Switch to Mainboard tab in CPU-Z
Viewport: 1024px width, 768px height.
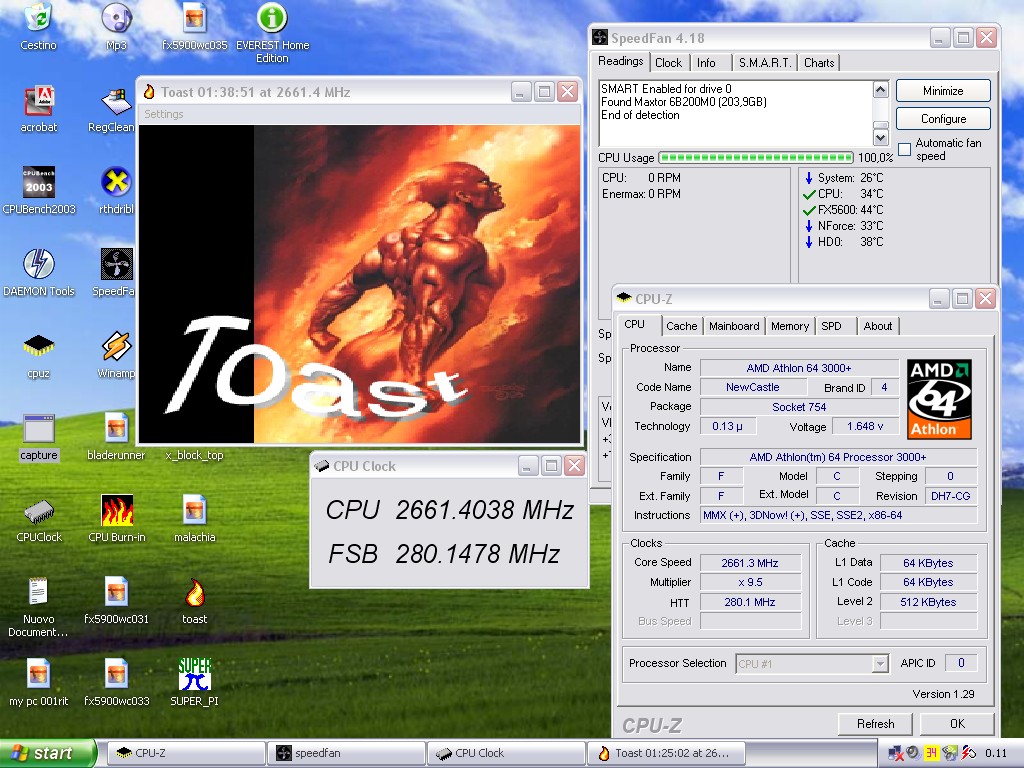pyautogui.click(x=734, y=326)
